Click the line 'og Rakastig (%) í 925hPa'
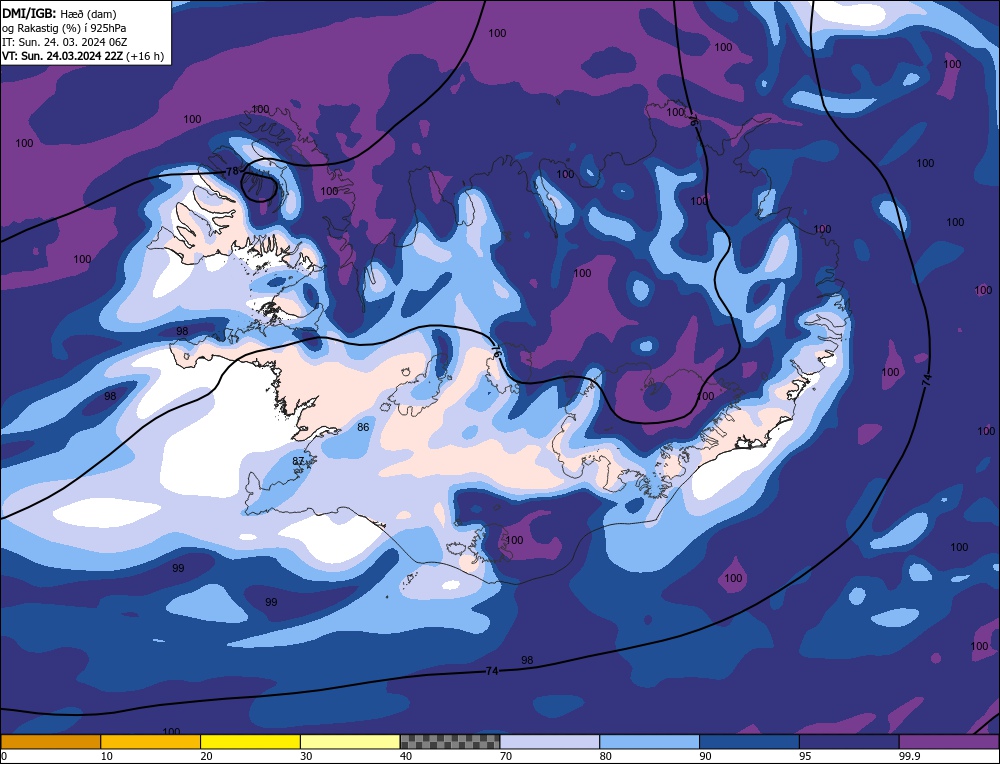This screenshot has width=1000, height=764. [64, 27]
